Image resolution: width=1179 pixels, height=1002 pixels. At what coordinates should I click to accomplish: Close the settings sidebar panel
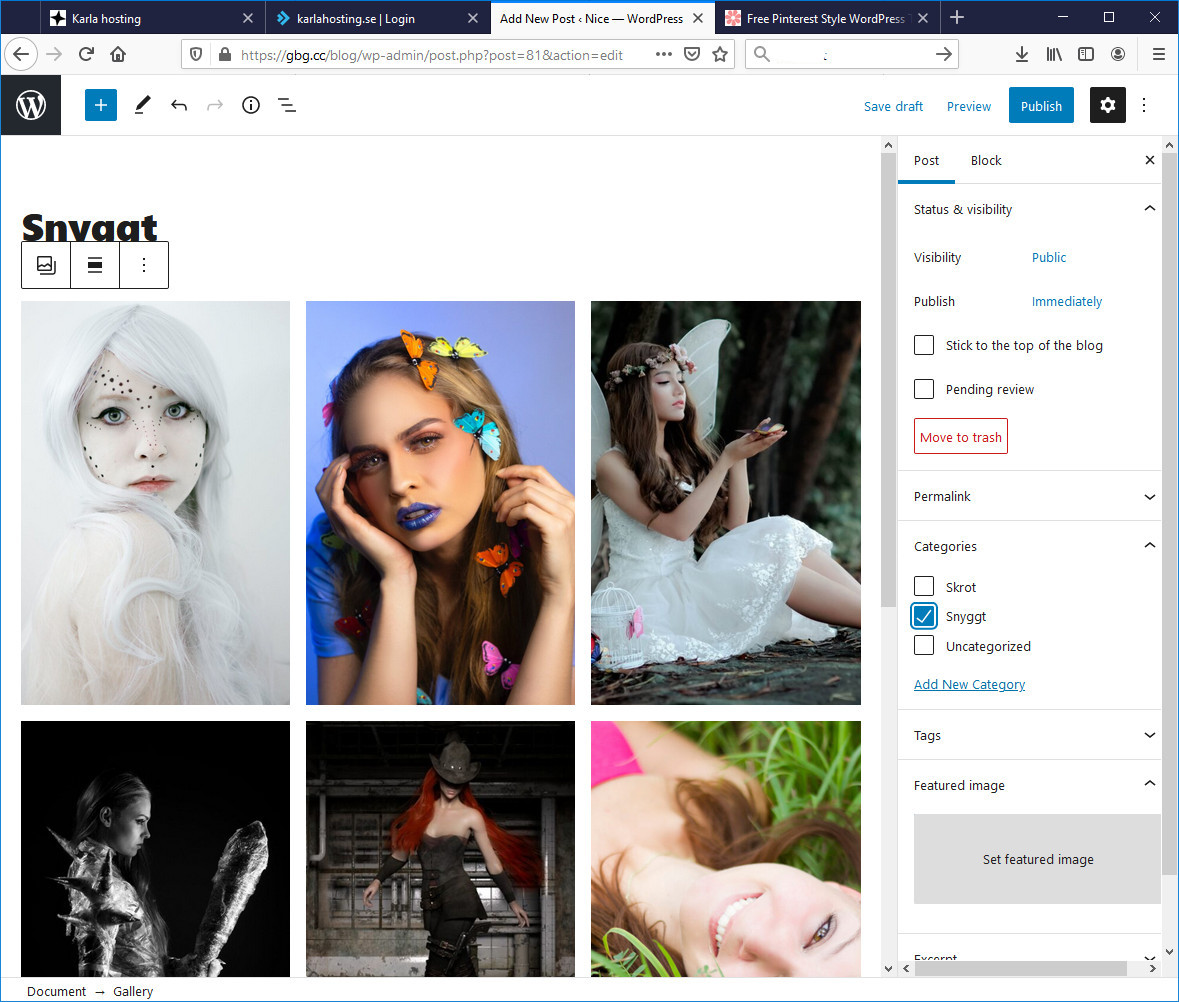click(1150, 160)
